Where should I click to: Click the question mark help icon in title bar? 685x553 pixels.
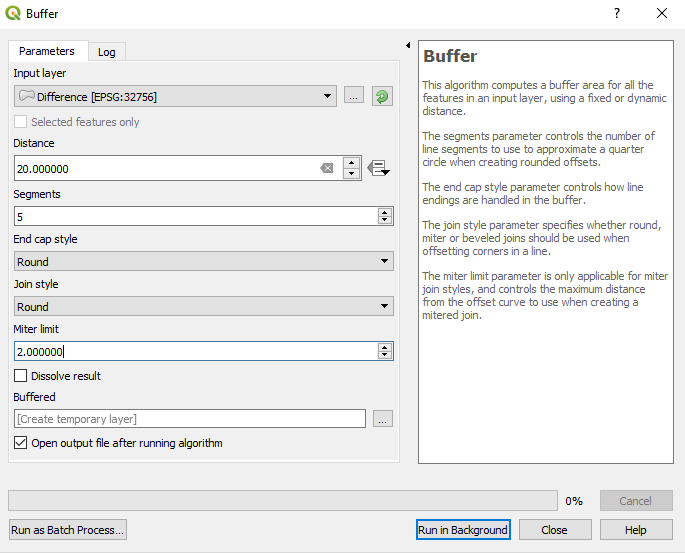coord(617,13)
